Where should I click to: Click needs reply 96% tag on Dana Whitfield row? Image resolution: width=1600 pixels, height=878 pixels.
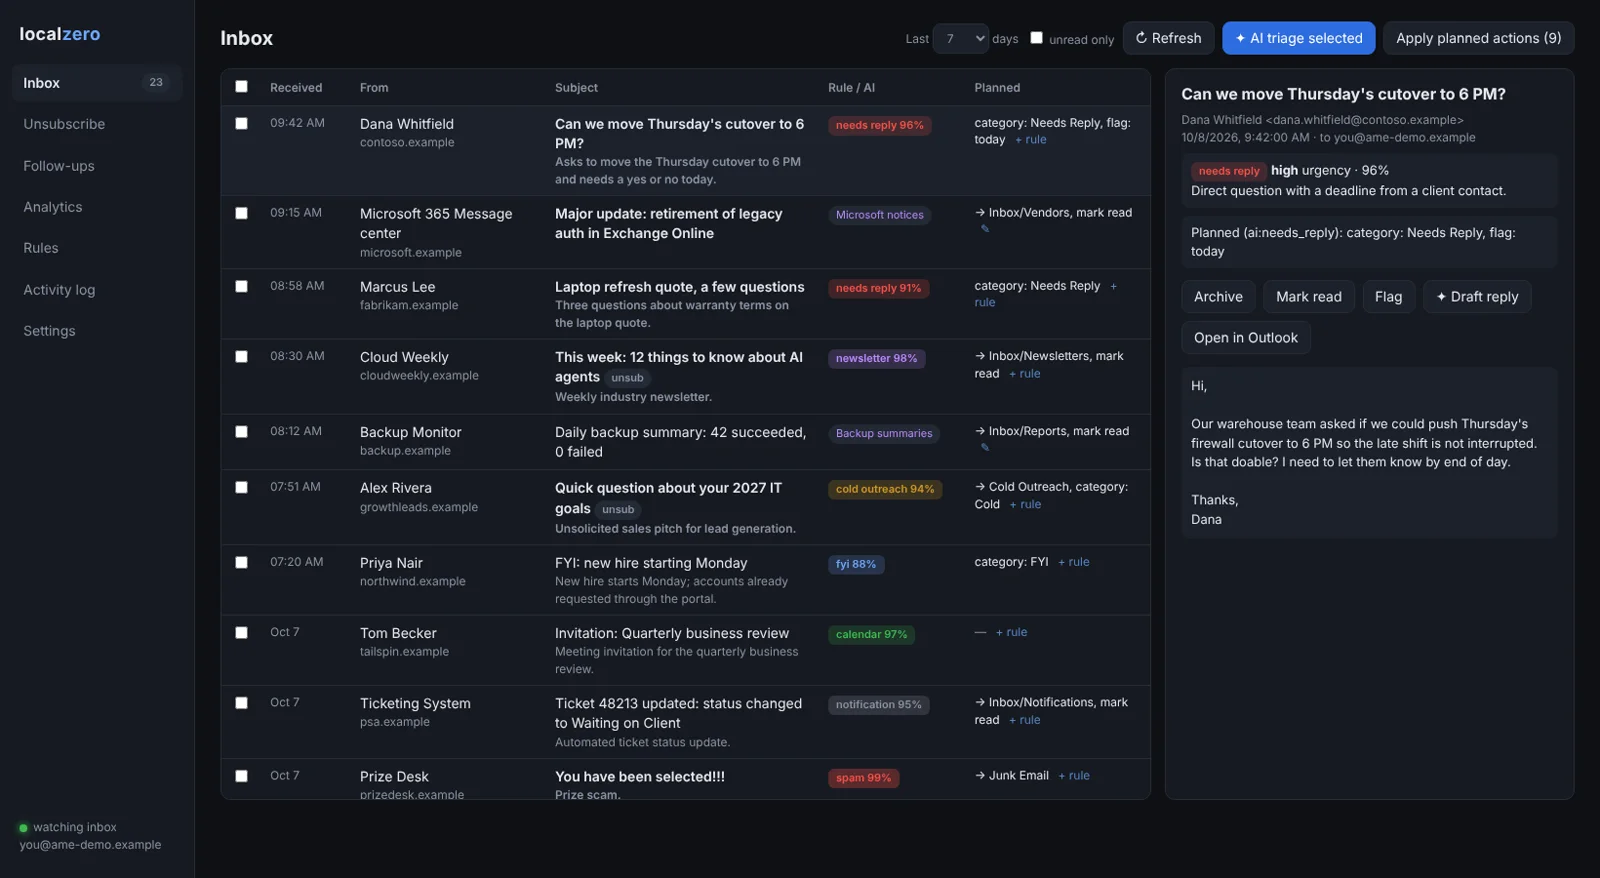click(880, 126)
